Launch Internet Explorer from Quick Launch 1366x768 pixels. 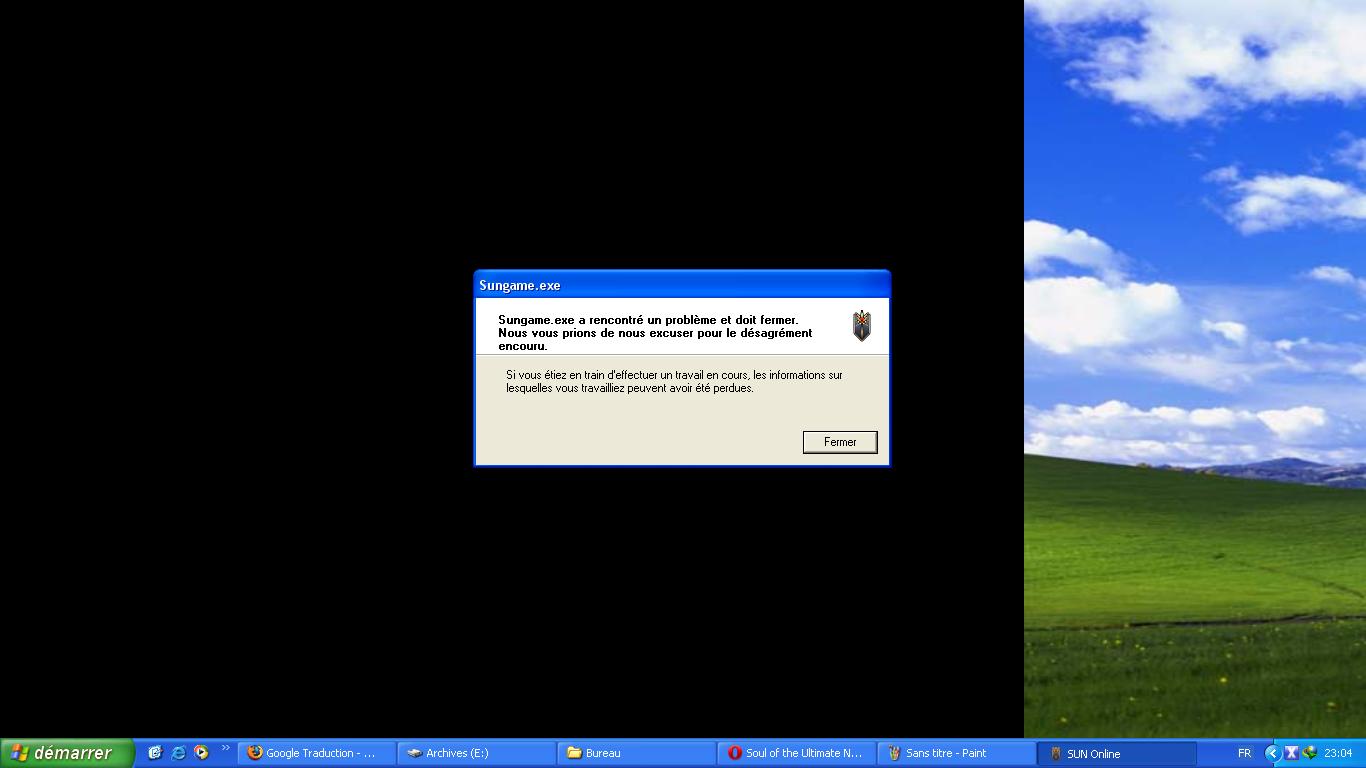pyautogui.click(x=178, y=753)
